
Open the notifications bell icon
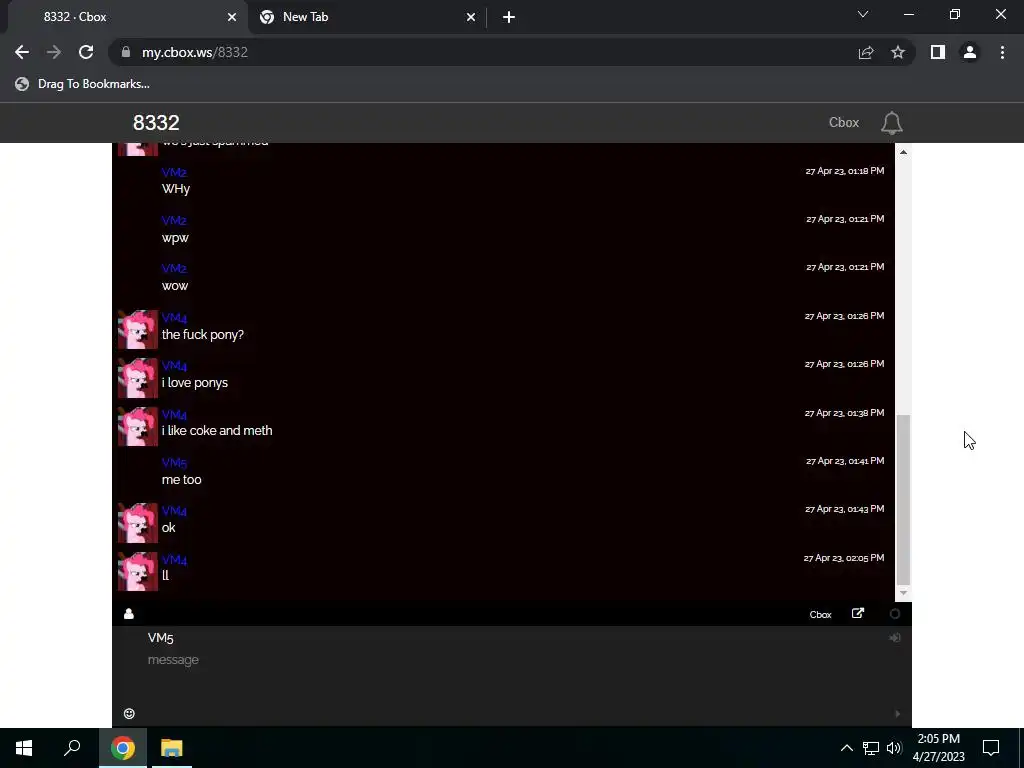[x=891, y=123]
